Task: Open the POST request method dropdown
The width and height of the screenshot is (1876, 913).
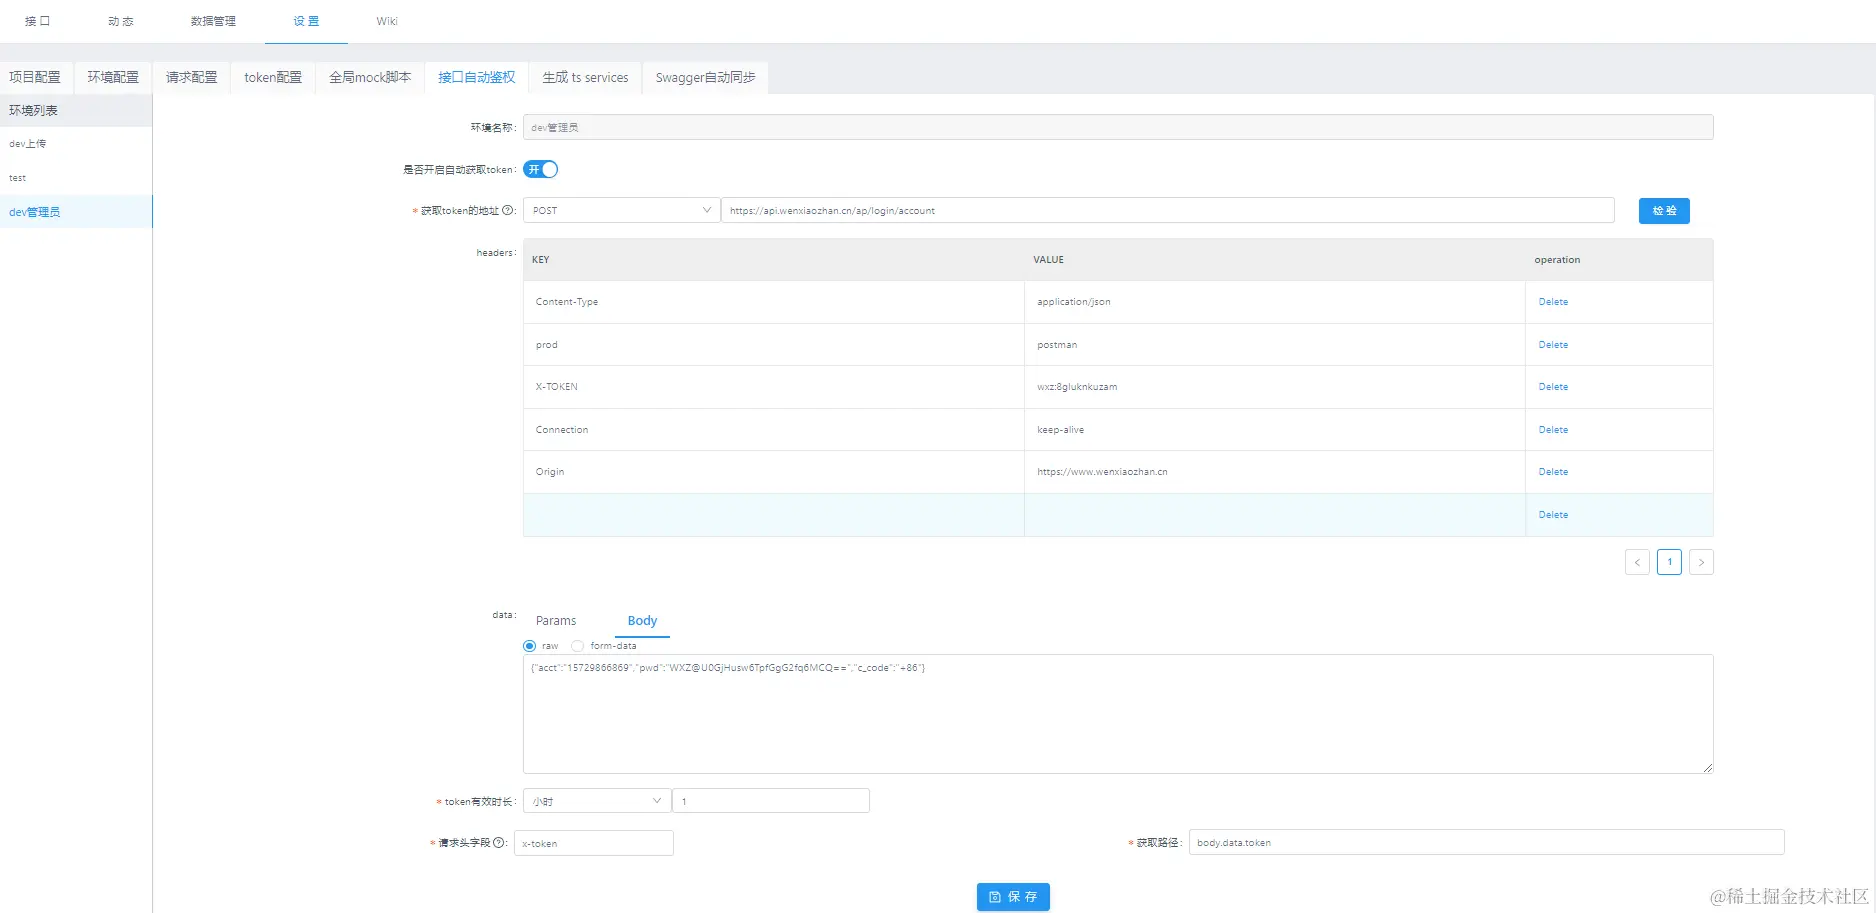Action: click(x=621, y=210)
